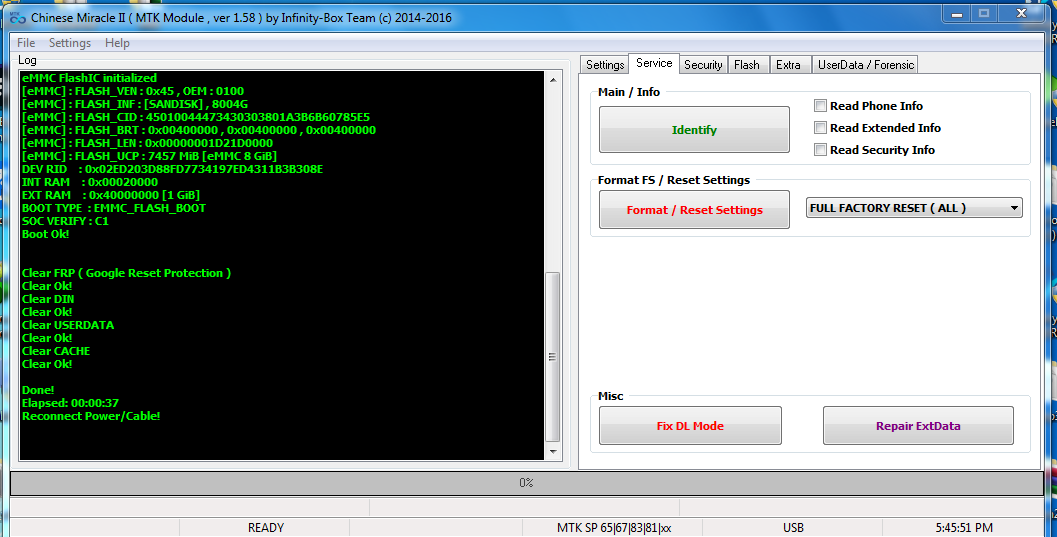Image resolution: width=1057 pixels, height=537 pixels.
Task: Click log line starting with 'DEV RID'
Action: tap(173, 169)
